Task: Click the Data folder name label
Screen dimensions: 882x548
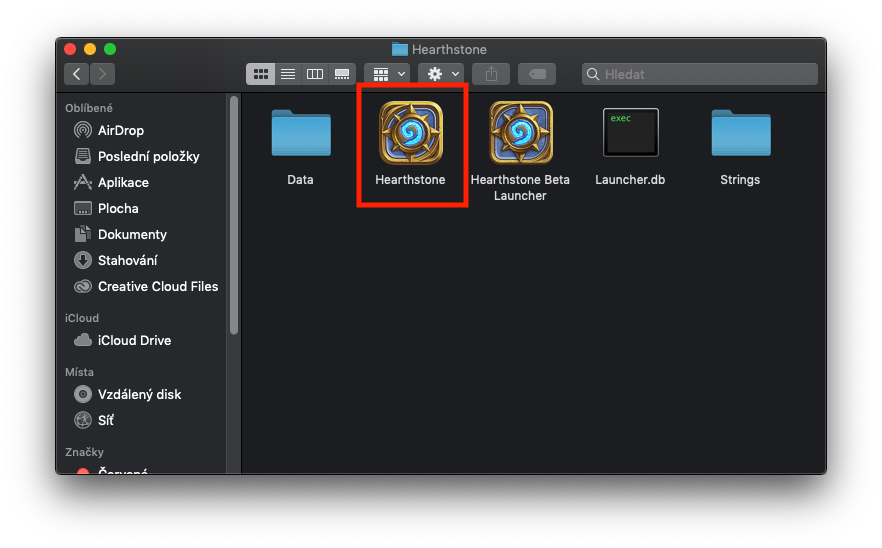Action: click(300, 180)
